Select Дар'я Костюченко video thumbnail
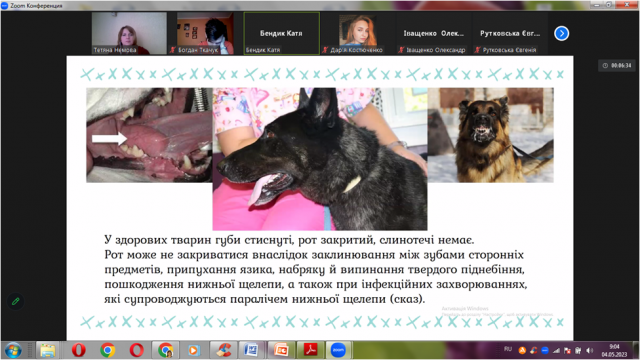Image resolution: width=640 pixels, height=360 pixels. coord(358,33)
